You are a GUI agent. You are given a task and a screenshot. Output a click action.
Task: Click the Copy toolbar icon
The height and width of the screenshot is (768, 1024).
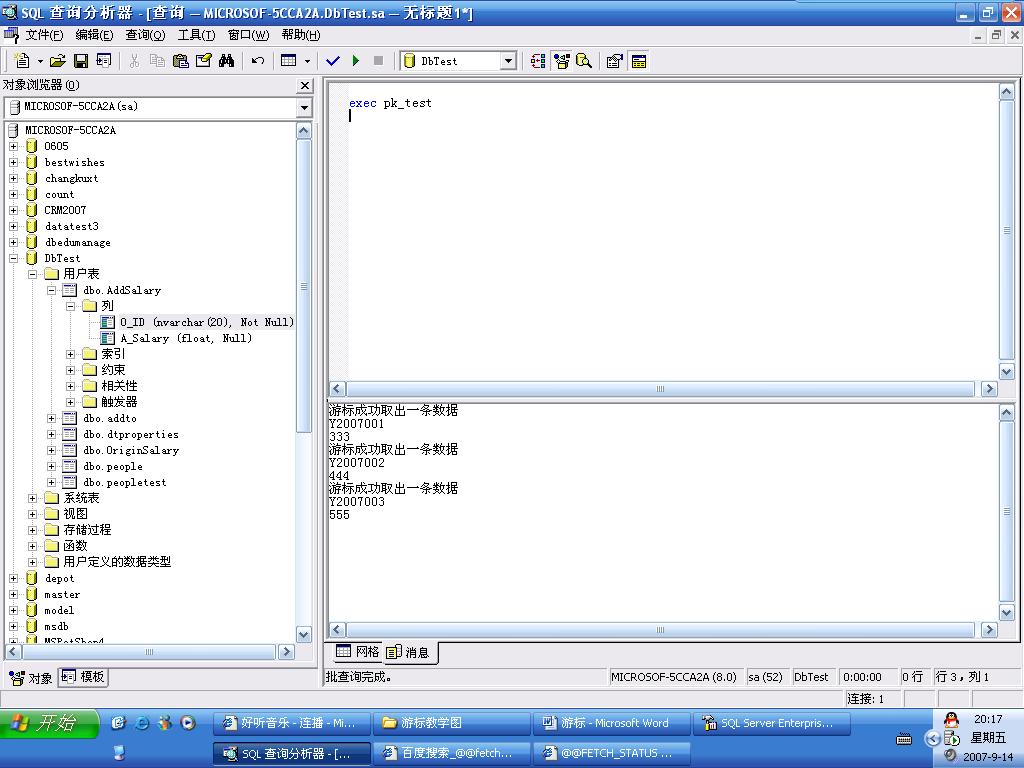157,61
